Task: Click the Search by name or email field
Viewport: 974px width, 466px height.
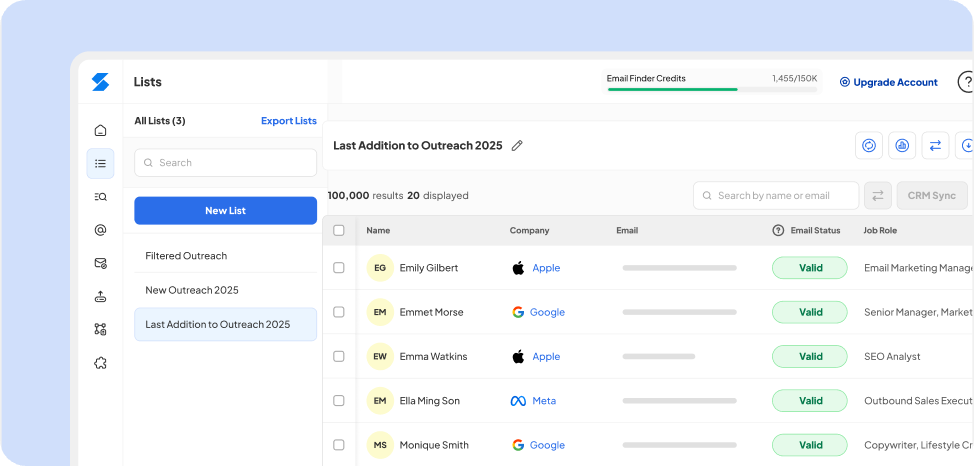Action: click(x=776, y=196)
